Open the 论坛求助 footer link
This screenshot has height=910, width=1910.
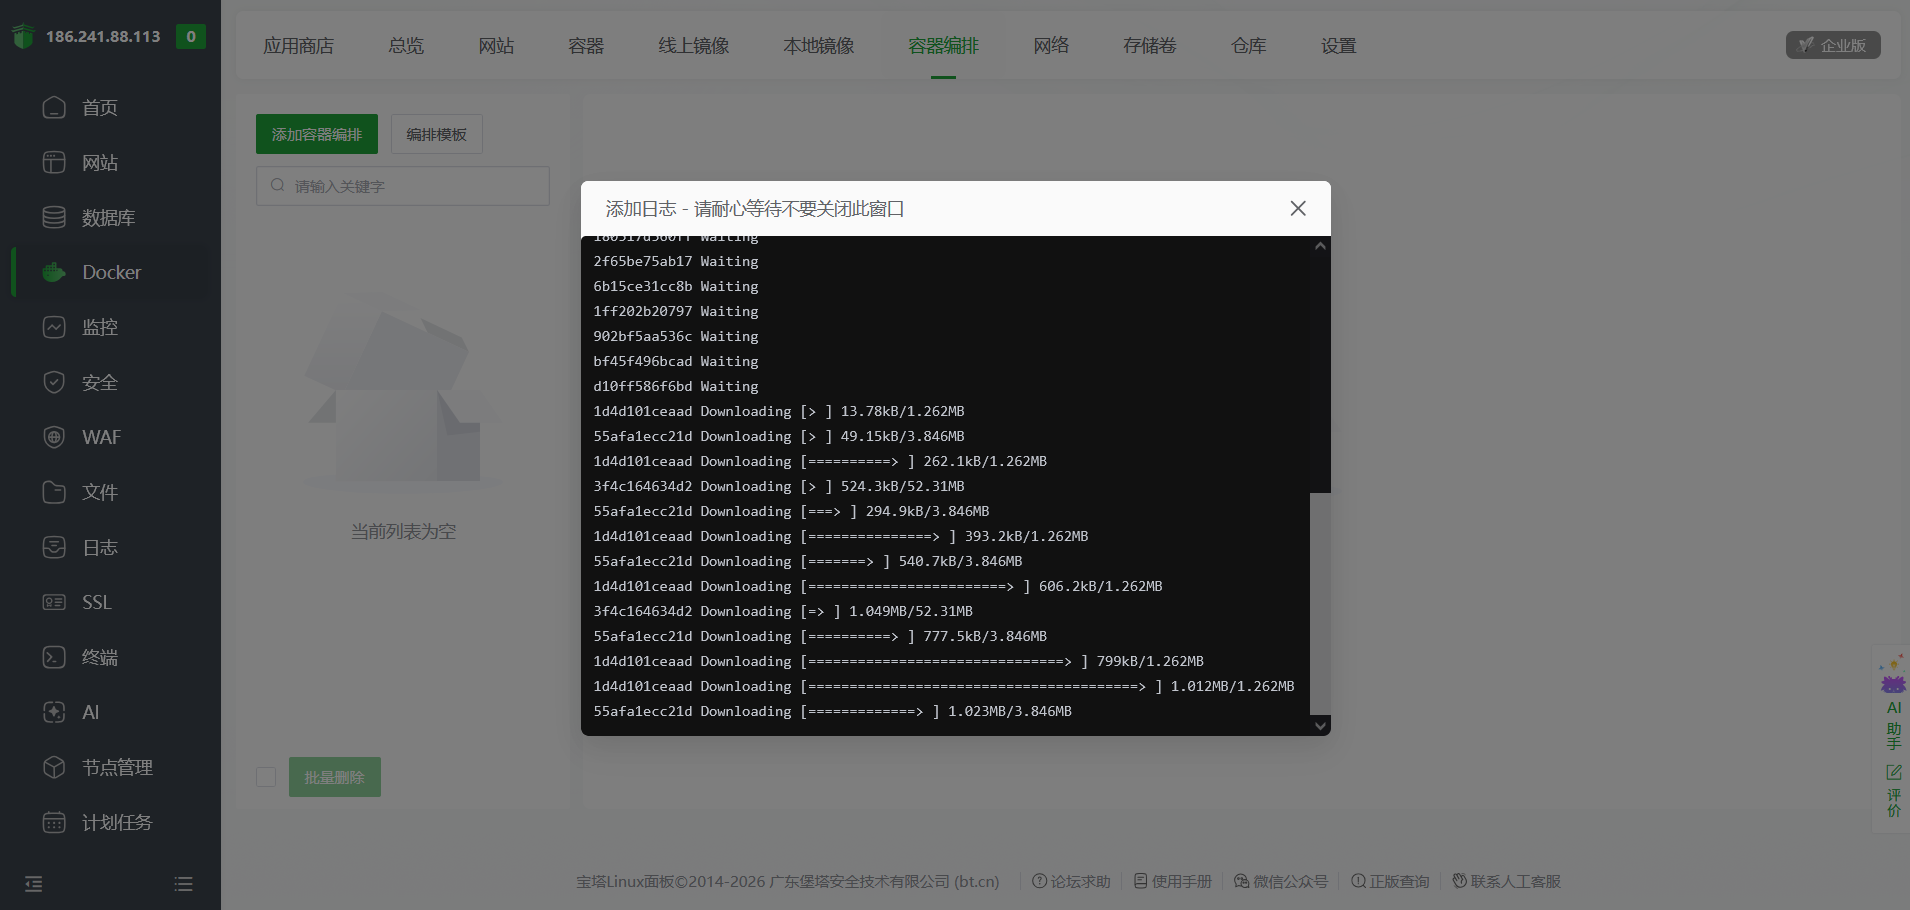1072,881
